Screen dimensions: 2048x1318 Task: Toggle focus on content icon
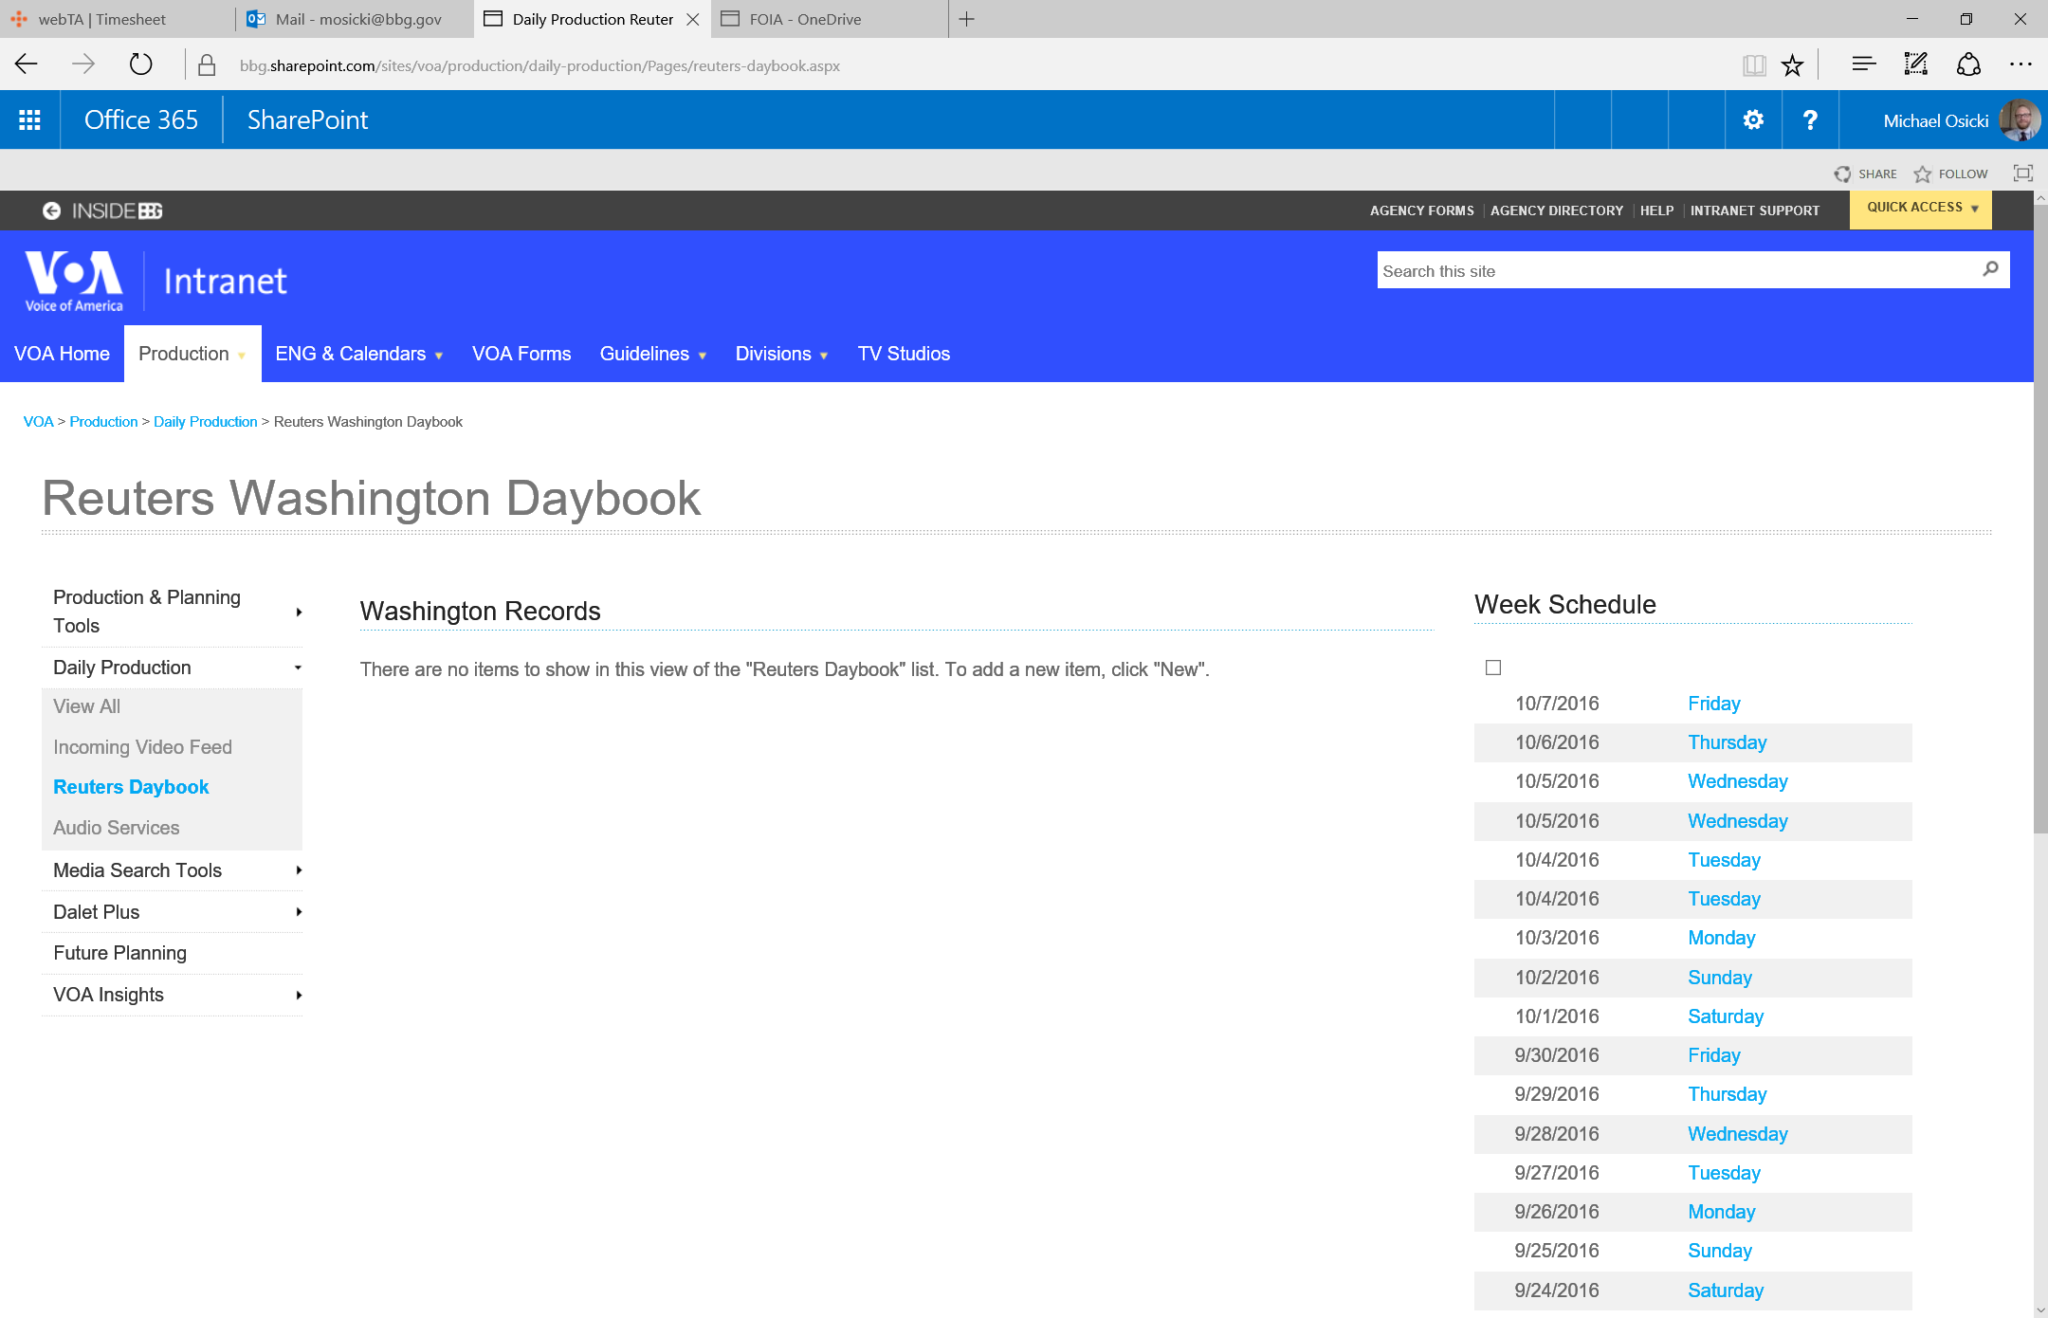[2022, 173]
